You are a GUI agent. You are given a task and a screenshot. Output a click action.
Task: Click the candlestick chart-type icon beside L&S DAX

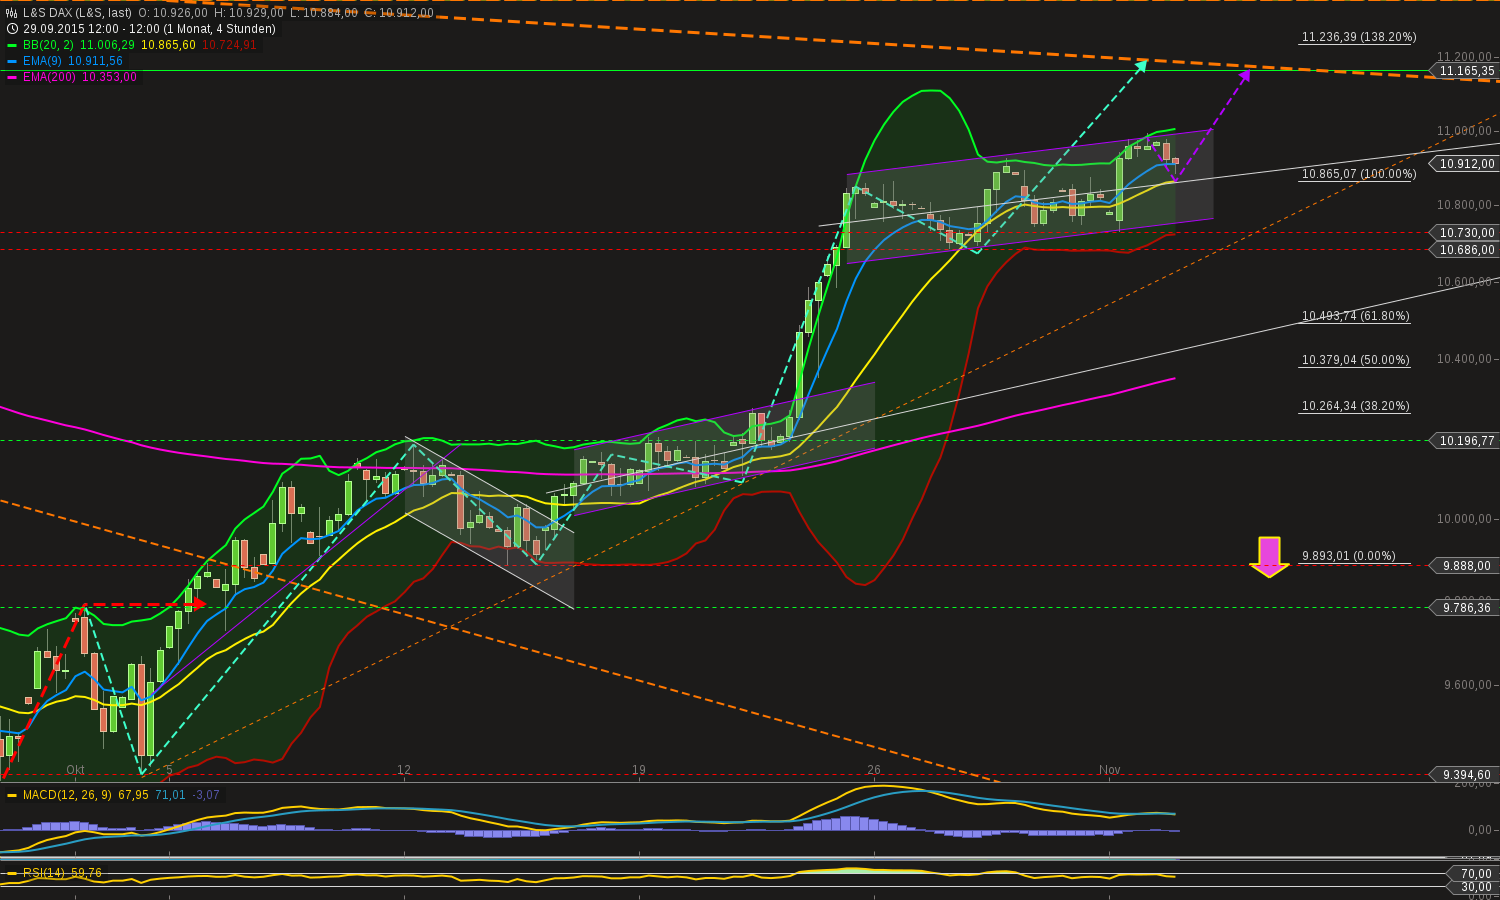(12, 13)
